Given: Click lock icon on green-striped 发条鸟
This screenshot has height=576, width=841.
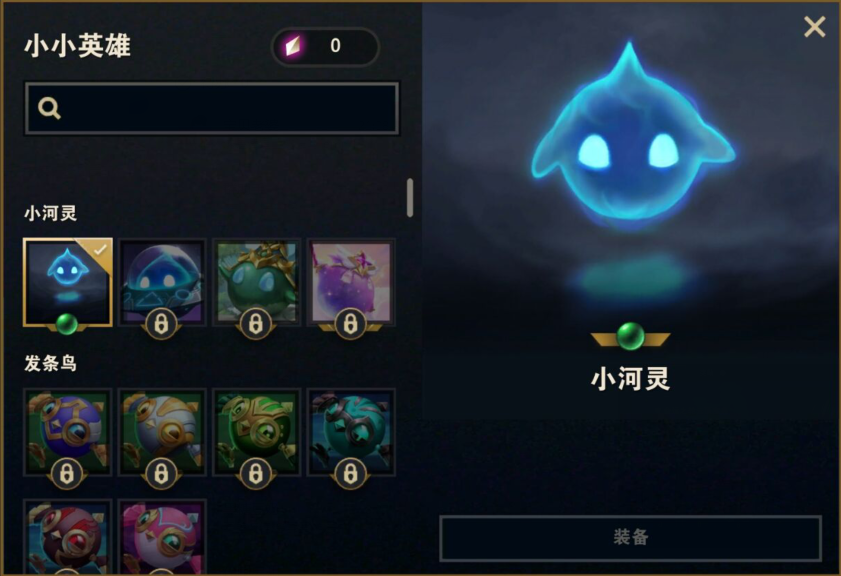Looking at the screenshot, I should (x=256, y=474).
